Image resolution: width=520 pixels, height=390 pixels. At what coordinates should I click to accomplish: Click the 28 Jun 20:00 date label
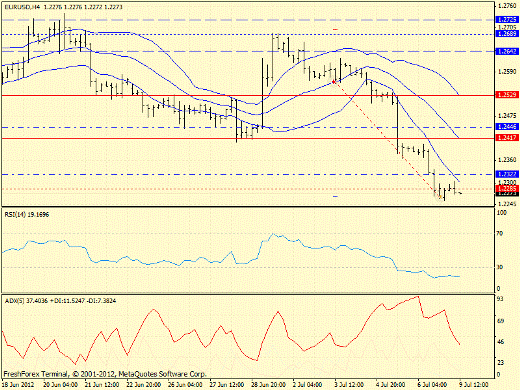tap(268, 385)
